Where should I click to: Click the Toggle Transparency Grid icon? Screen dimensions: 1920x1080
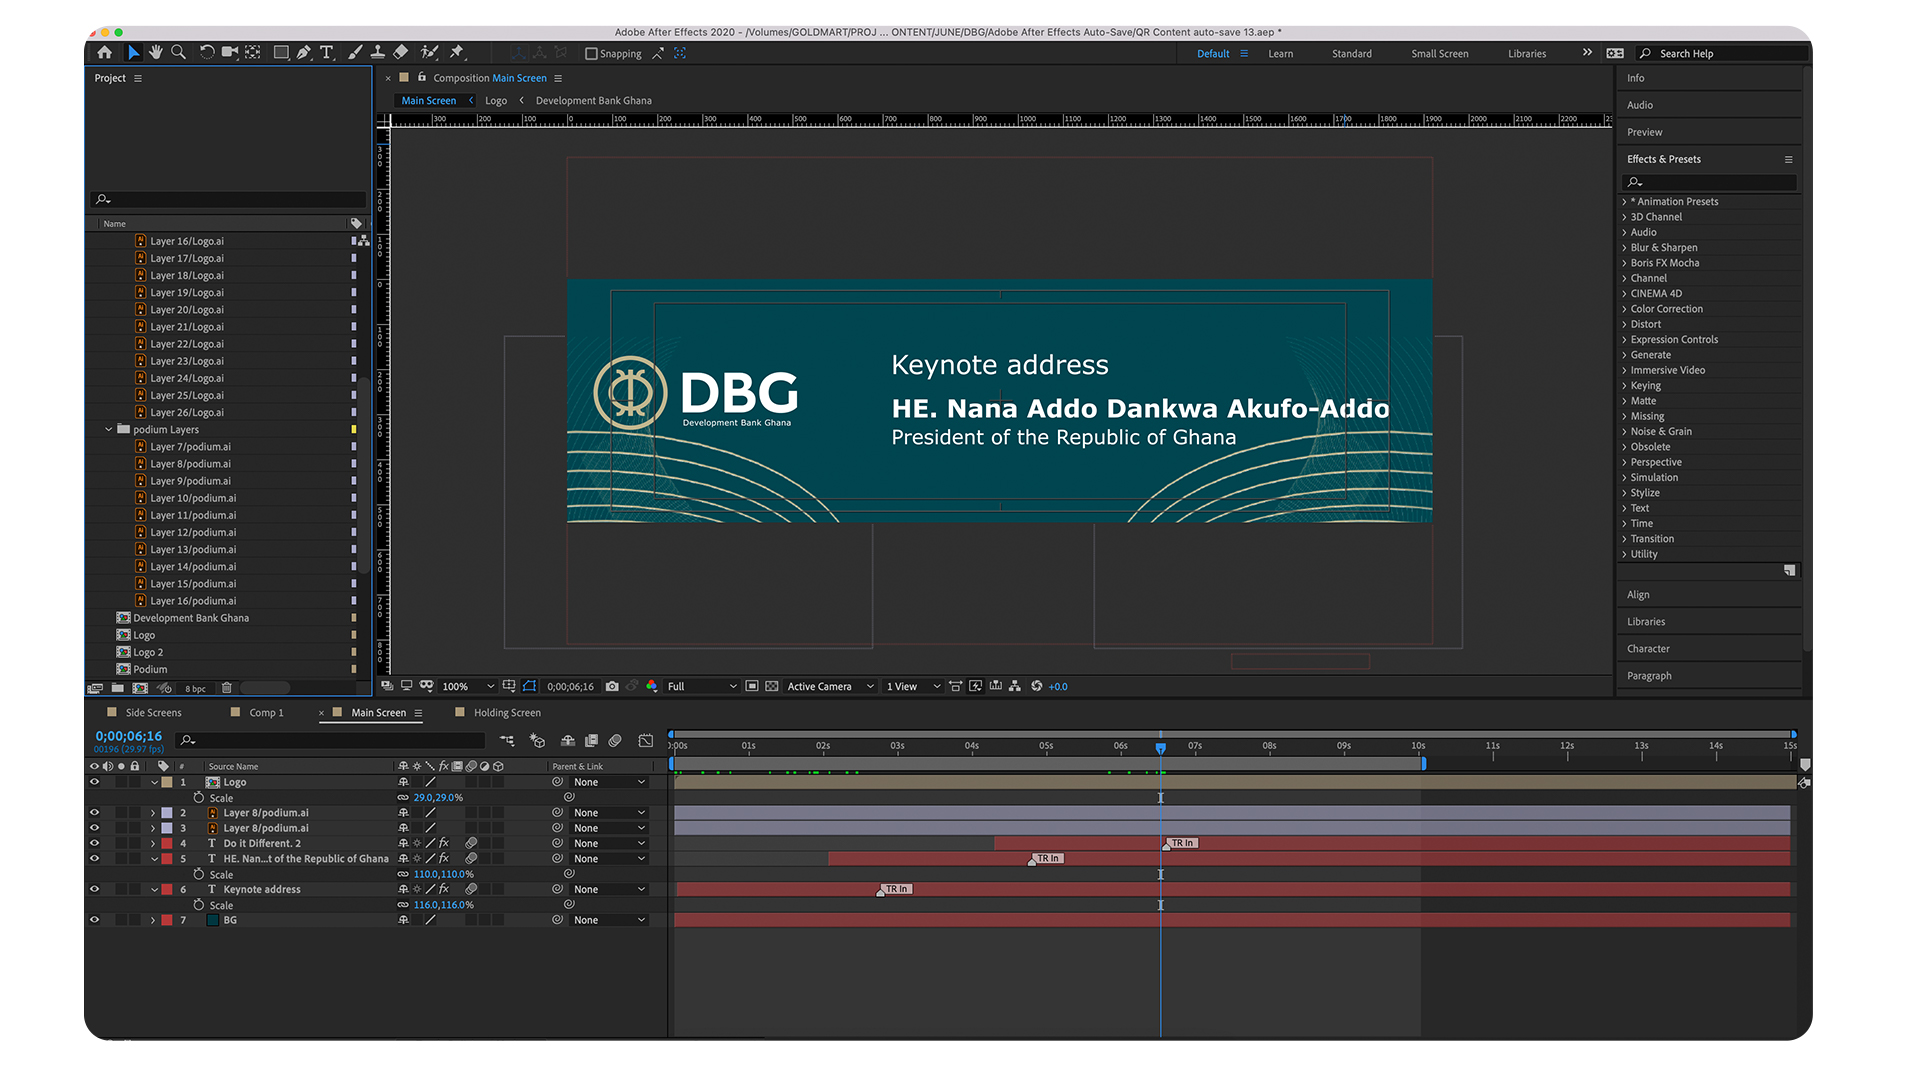(x=772, y=687)
